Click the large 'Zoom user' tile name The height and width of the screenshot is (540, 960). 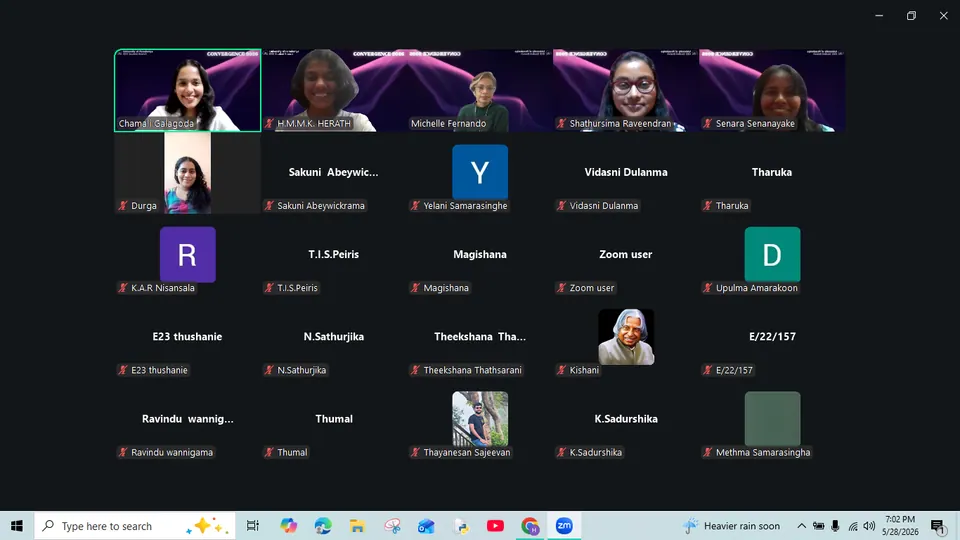(x=626, y=254)
